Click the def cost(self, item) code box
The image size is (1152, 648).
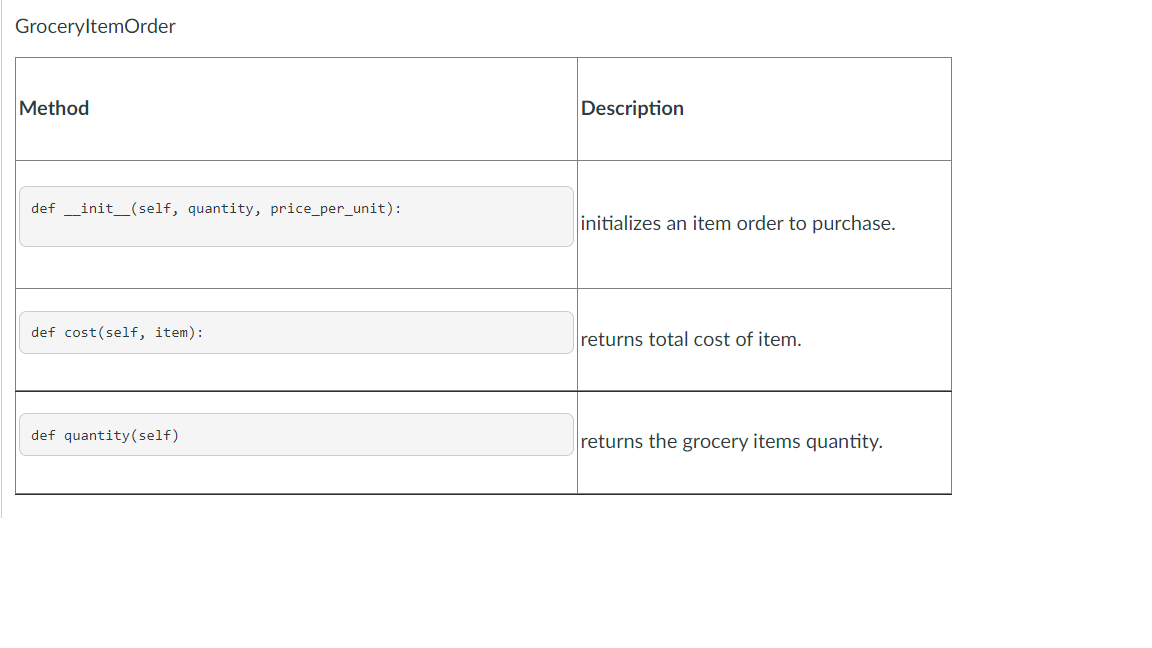pyautogui.click(x=296, y=333)
